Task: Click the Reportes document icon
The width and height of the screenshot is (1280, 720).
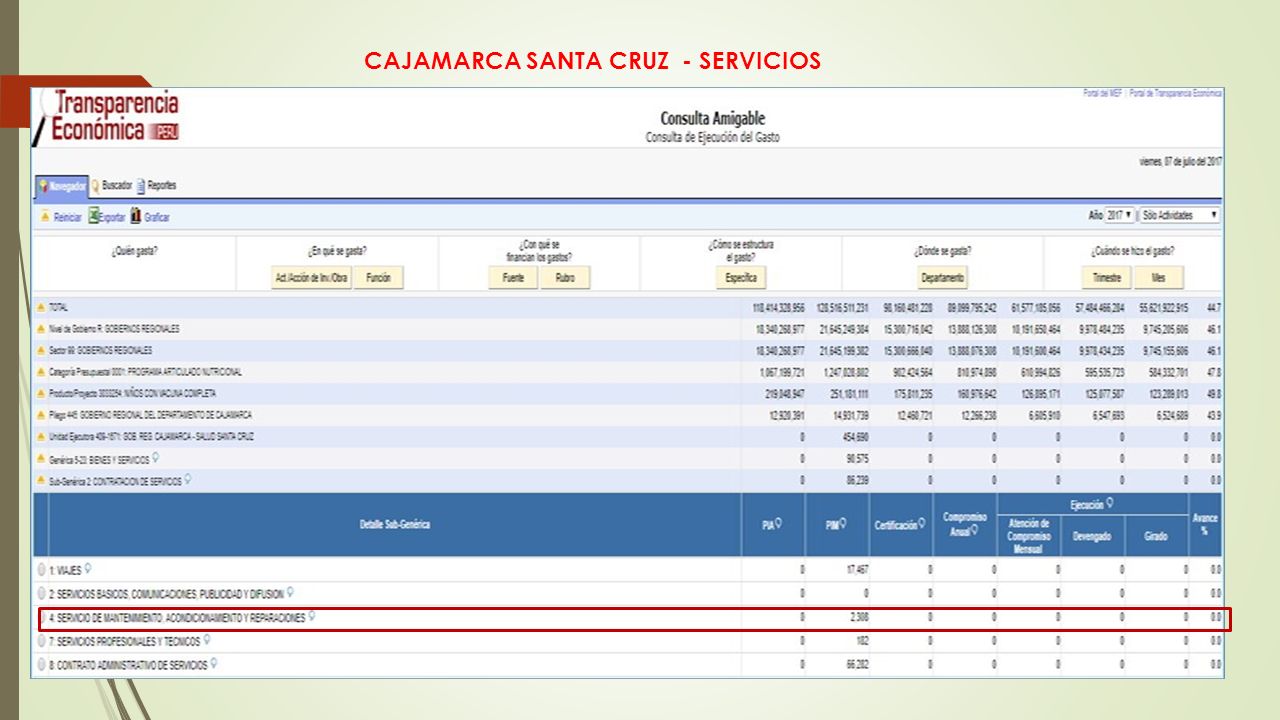Action: coord(141,185)
